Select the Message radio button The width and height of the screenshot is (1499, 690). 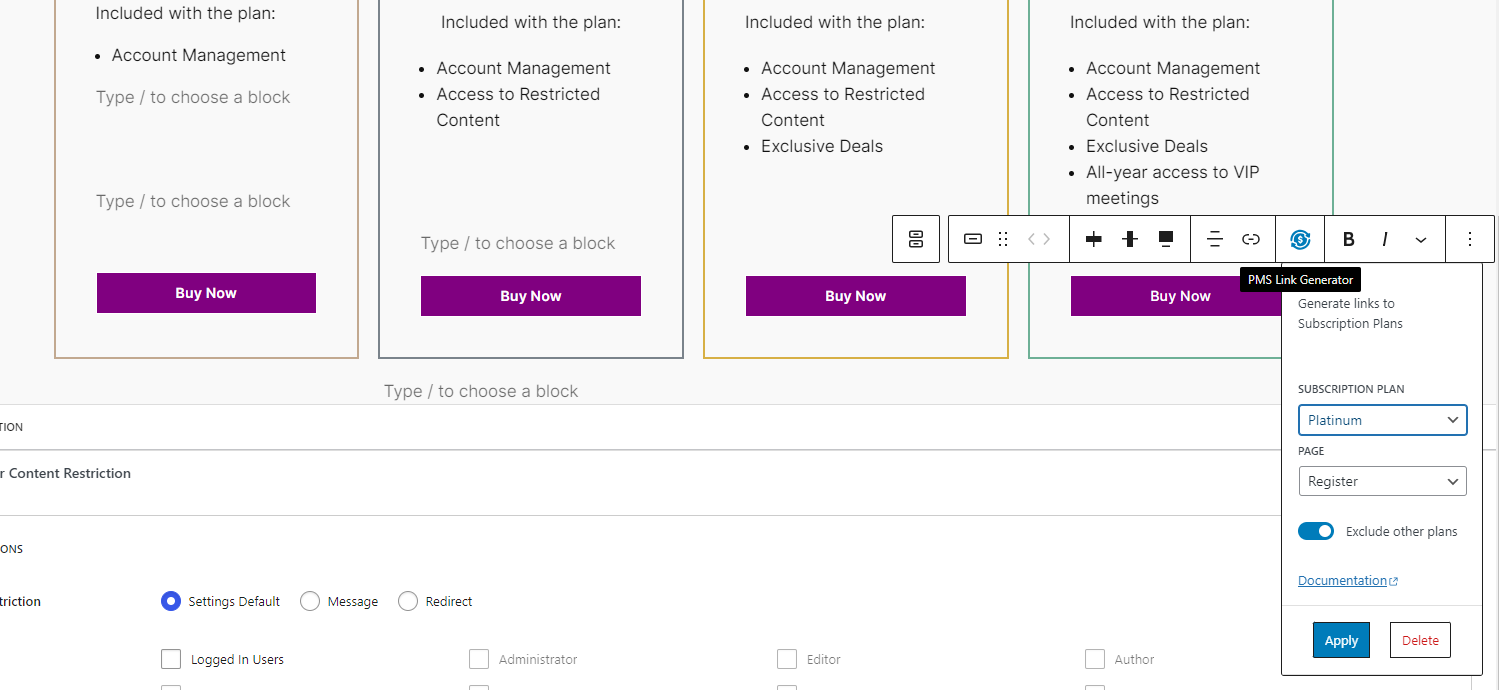point(310,601)
